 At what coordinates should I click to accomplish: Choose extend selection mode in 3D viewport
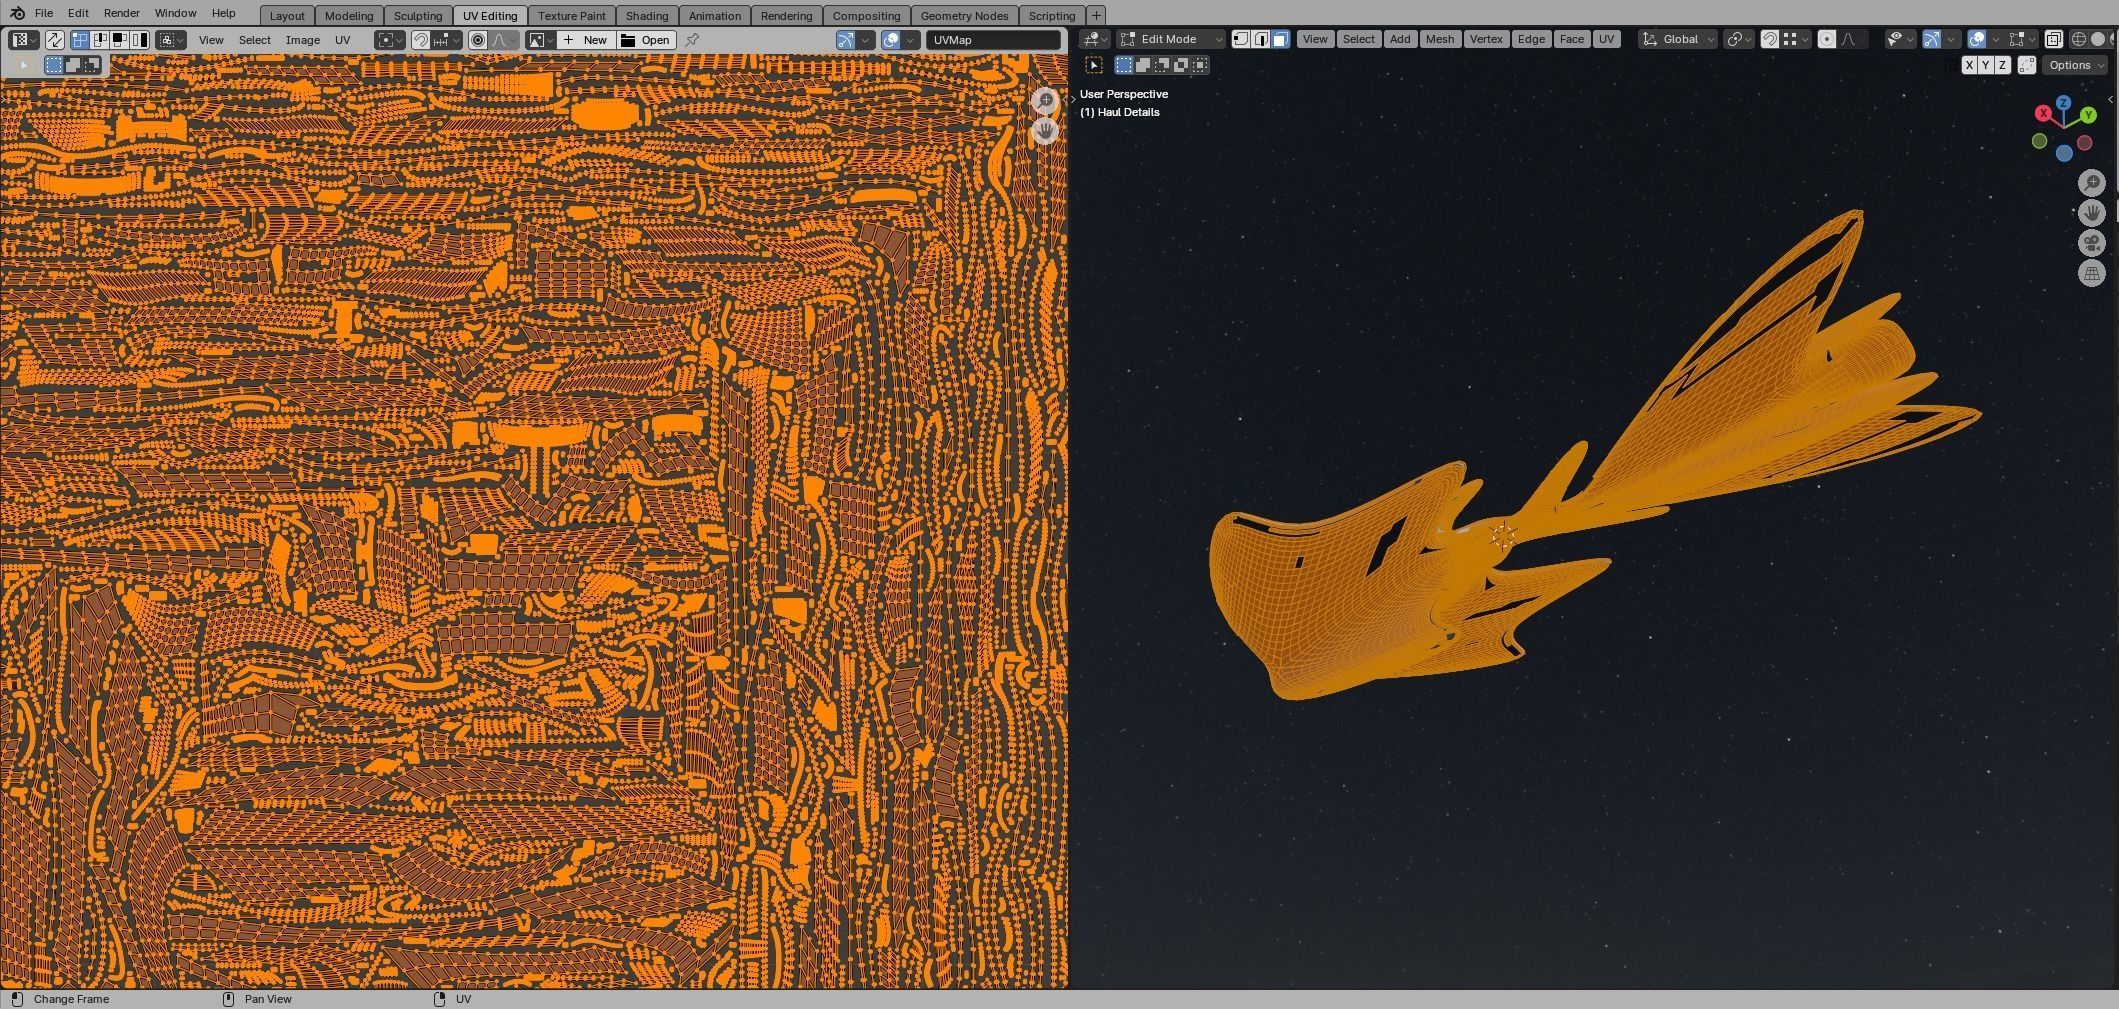[x=1143, y=65]
